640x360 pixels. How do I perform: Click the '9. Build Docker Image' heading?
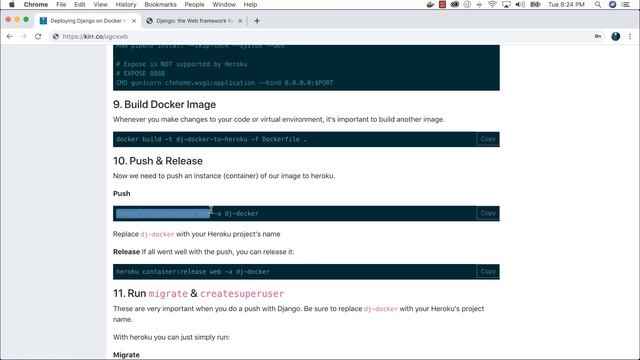164,104
